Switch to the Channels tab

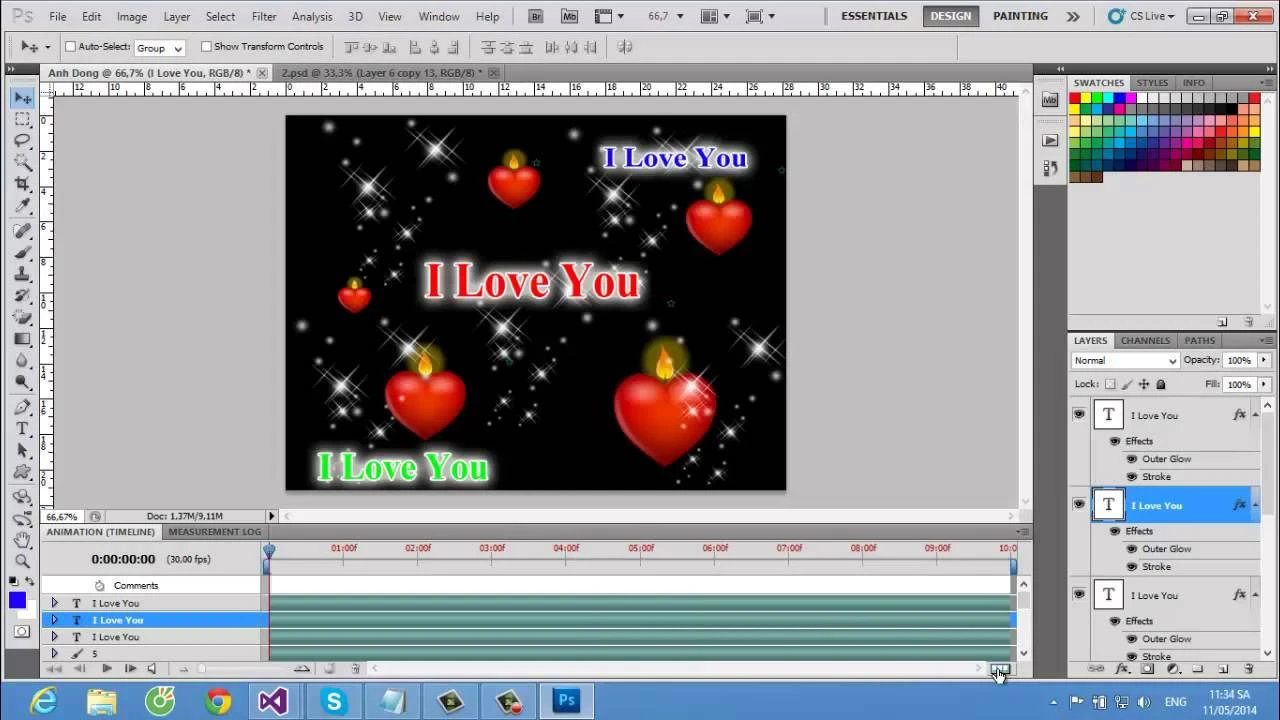click(1145, 341)
